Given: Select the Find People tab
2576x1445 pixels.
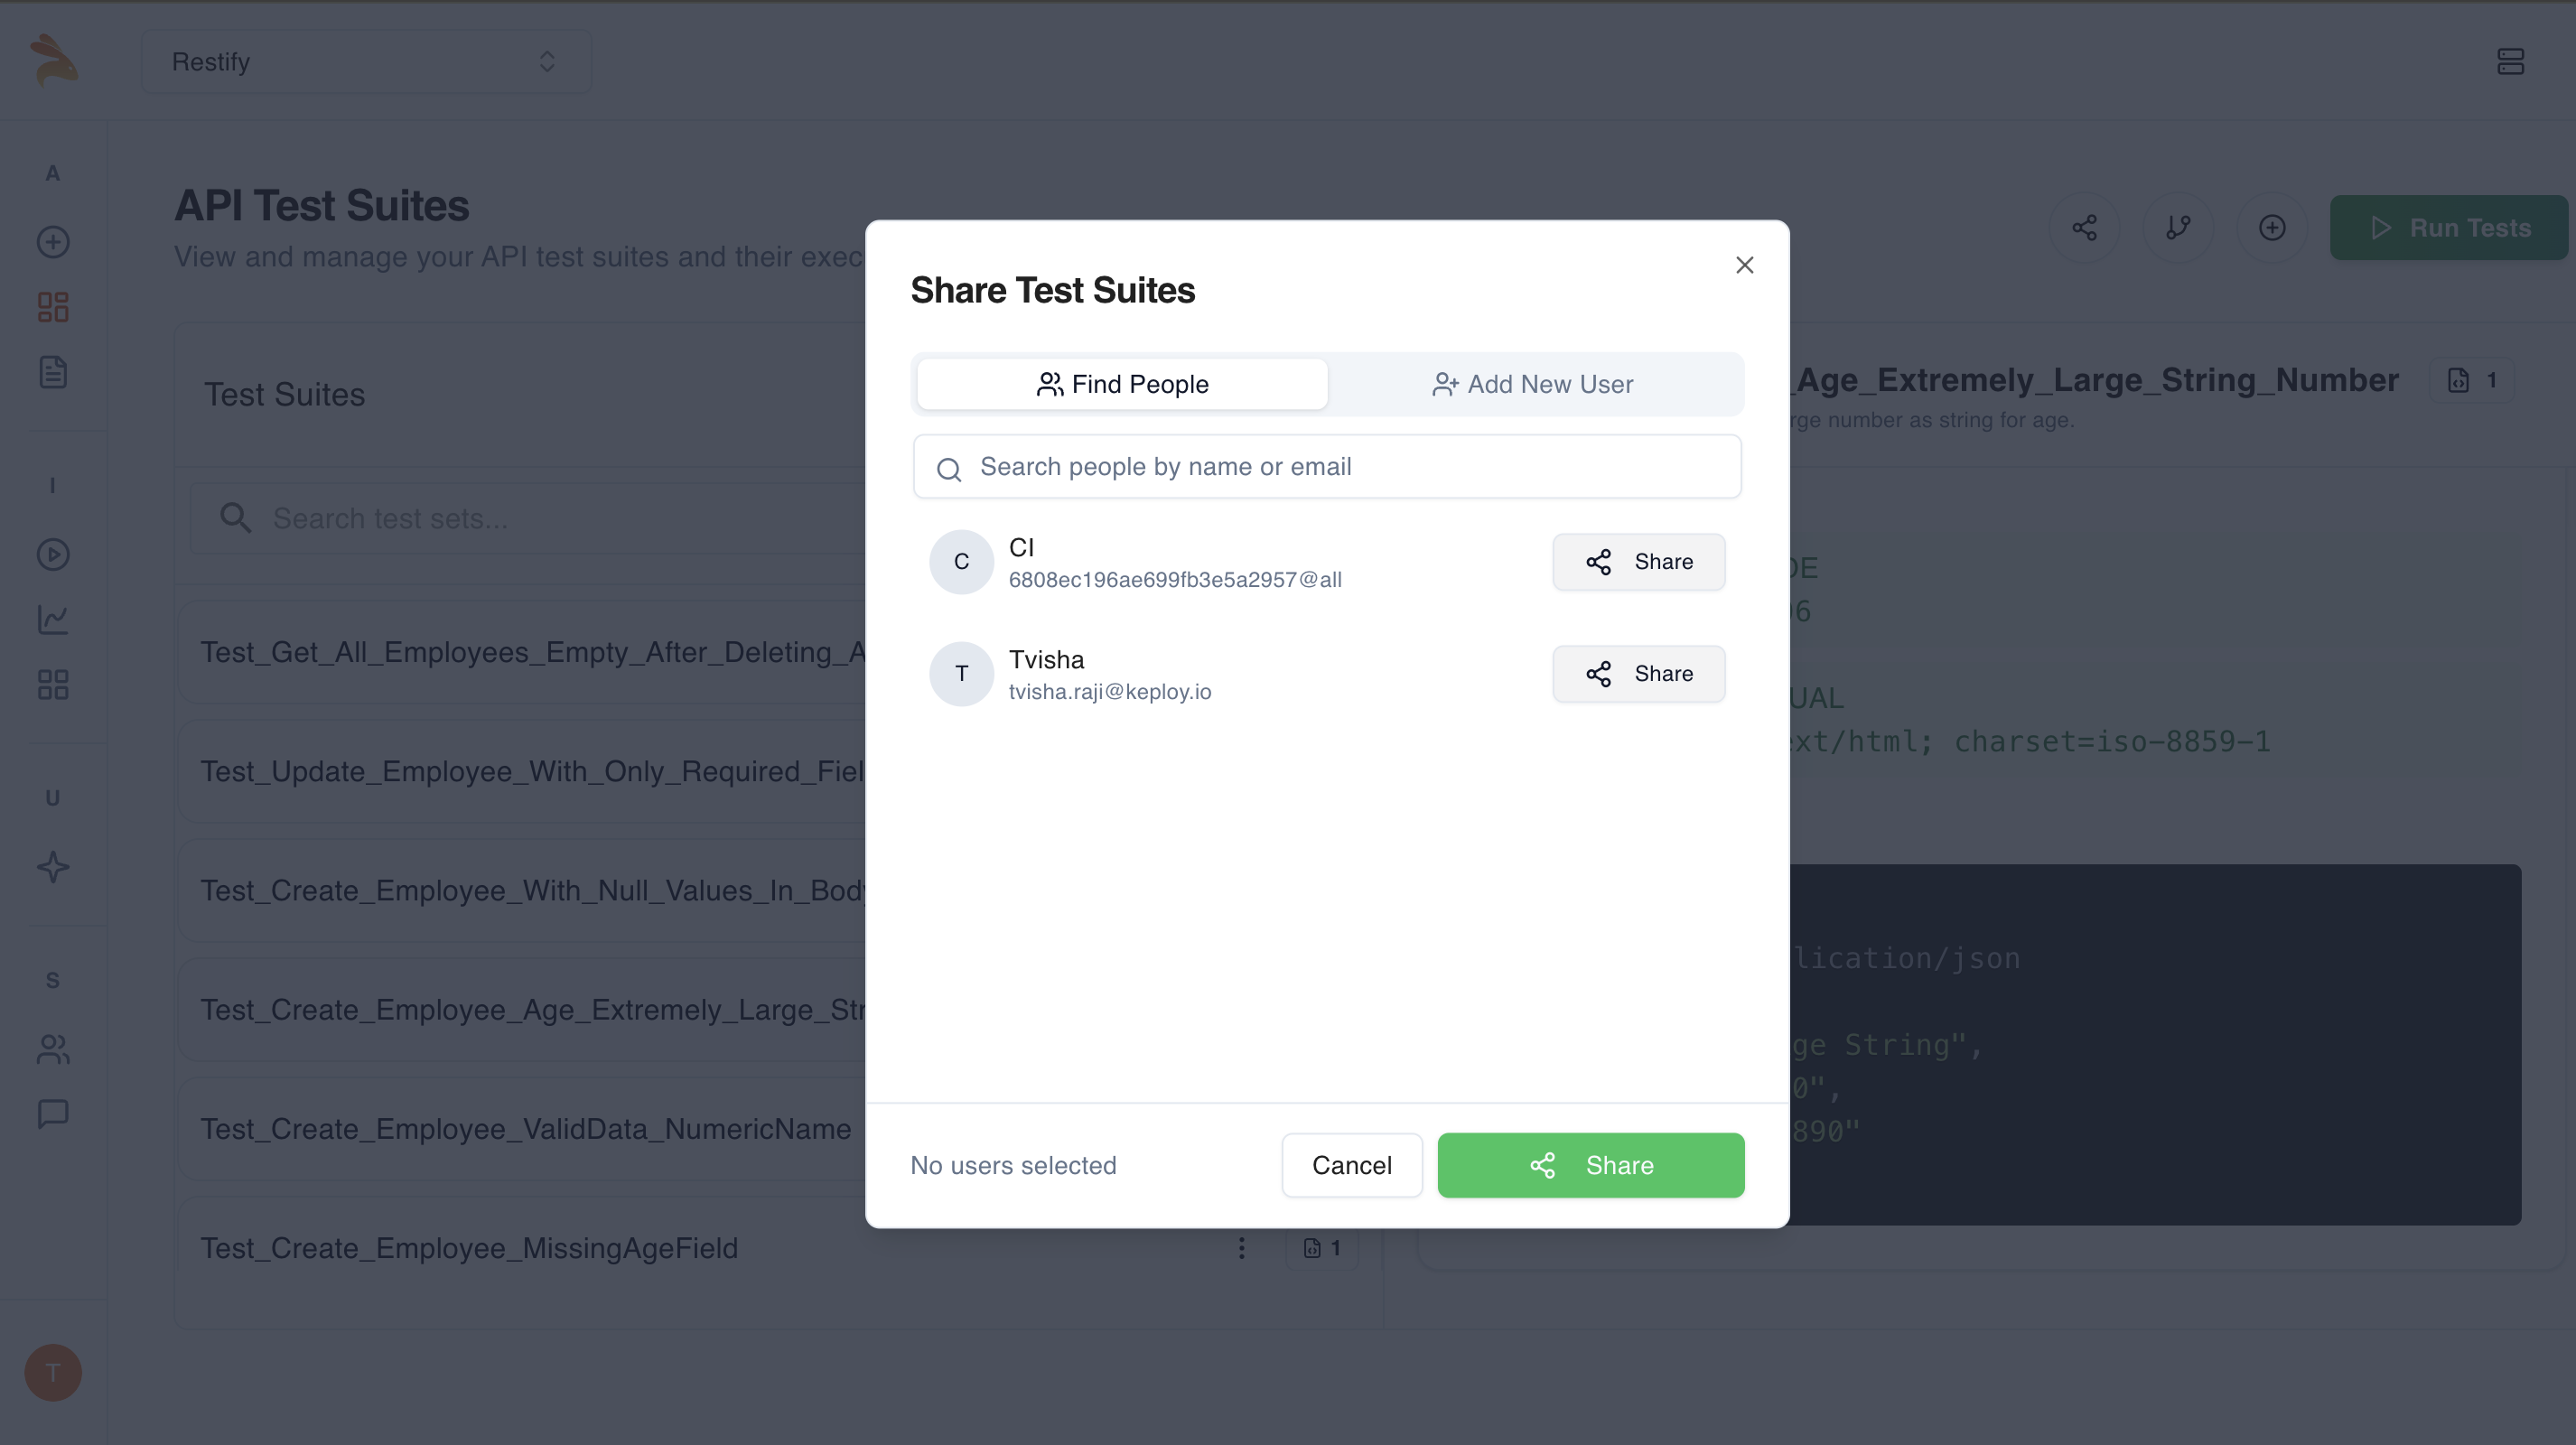Looking at the screenshot, I should [1122, 384].
